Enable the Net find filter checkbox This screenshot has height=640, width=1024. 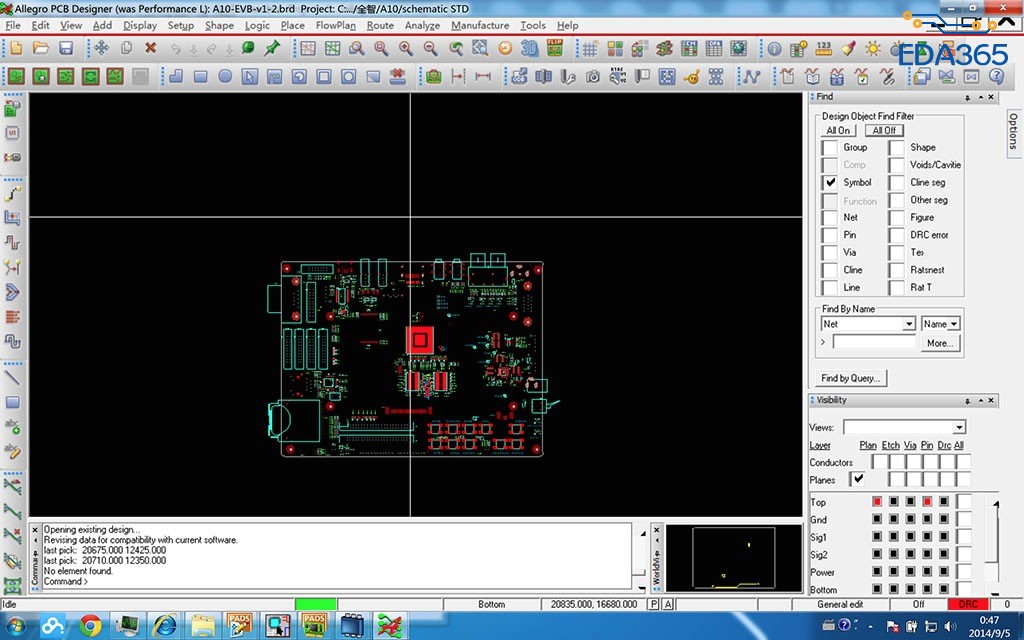point(830,217)
